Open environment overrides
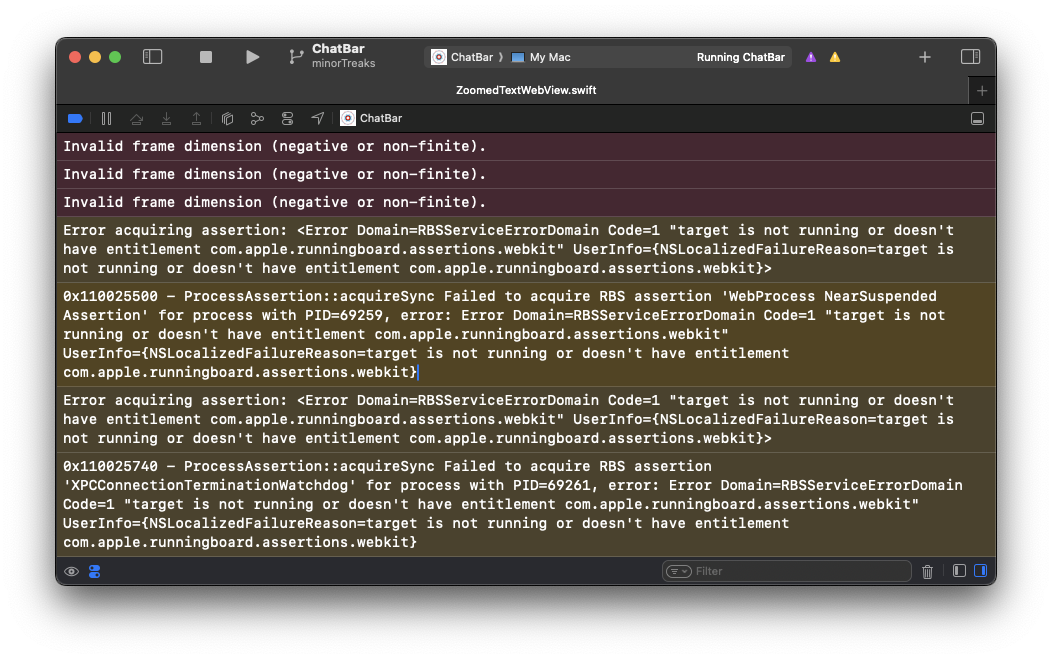Viewport: 1052px width, 659px height. pos(288,118)
